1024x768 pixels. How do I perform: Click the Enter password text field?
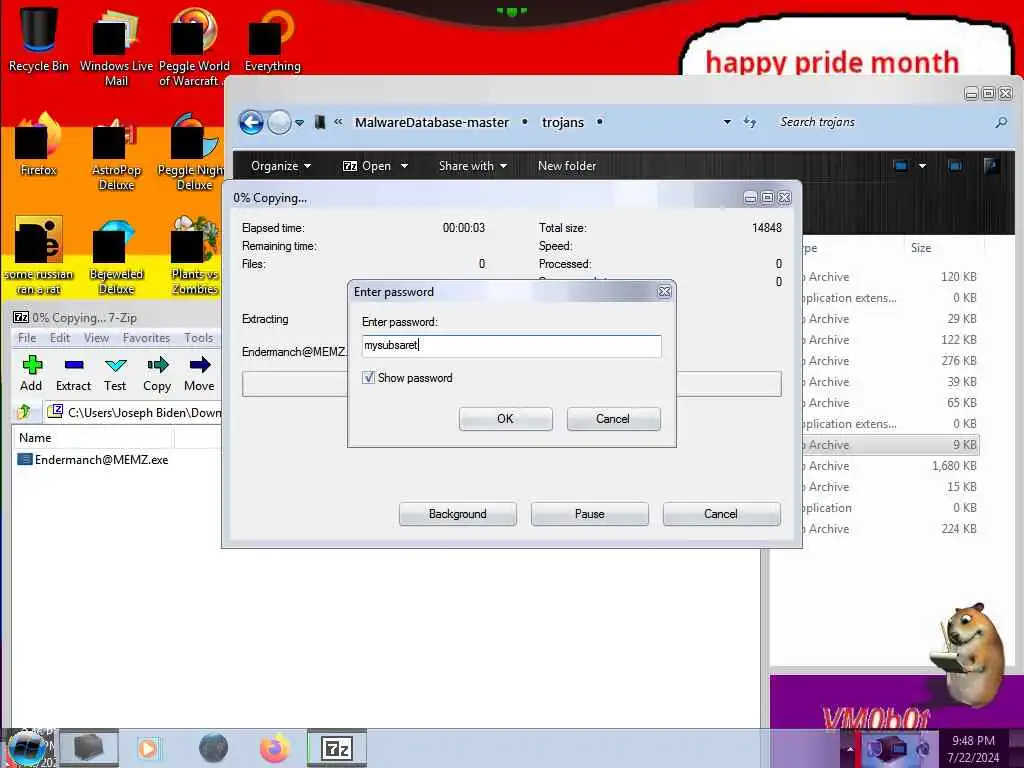tap(511, 345)
